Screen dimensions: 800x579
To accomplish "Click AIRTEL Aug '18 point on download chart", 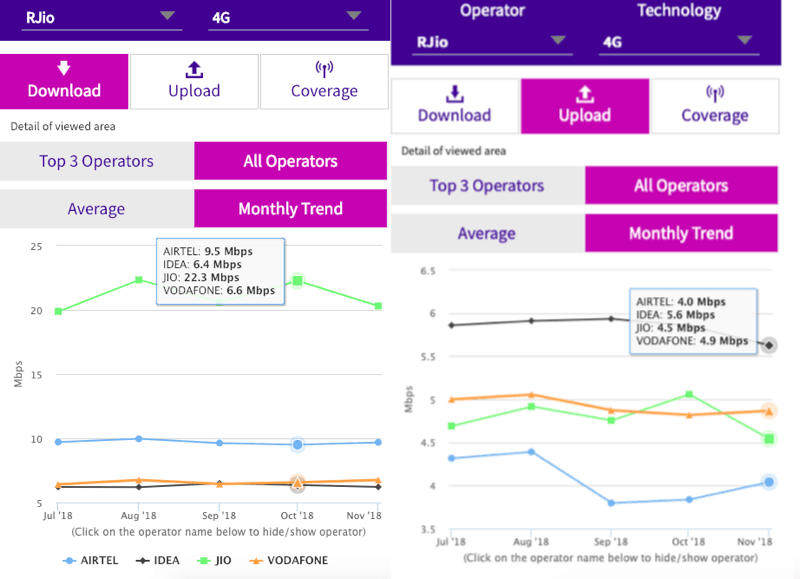I will click(139, 439).
